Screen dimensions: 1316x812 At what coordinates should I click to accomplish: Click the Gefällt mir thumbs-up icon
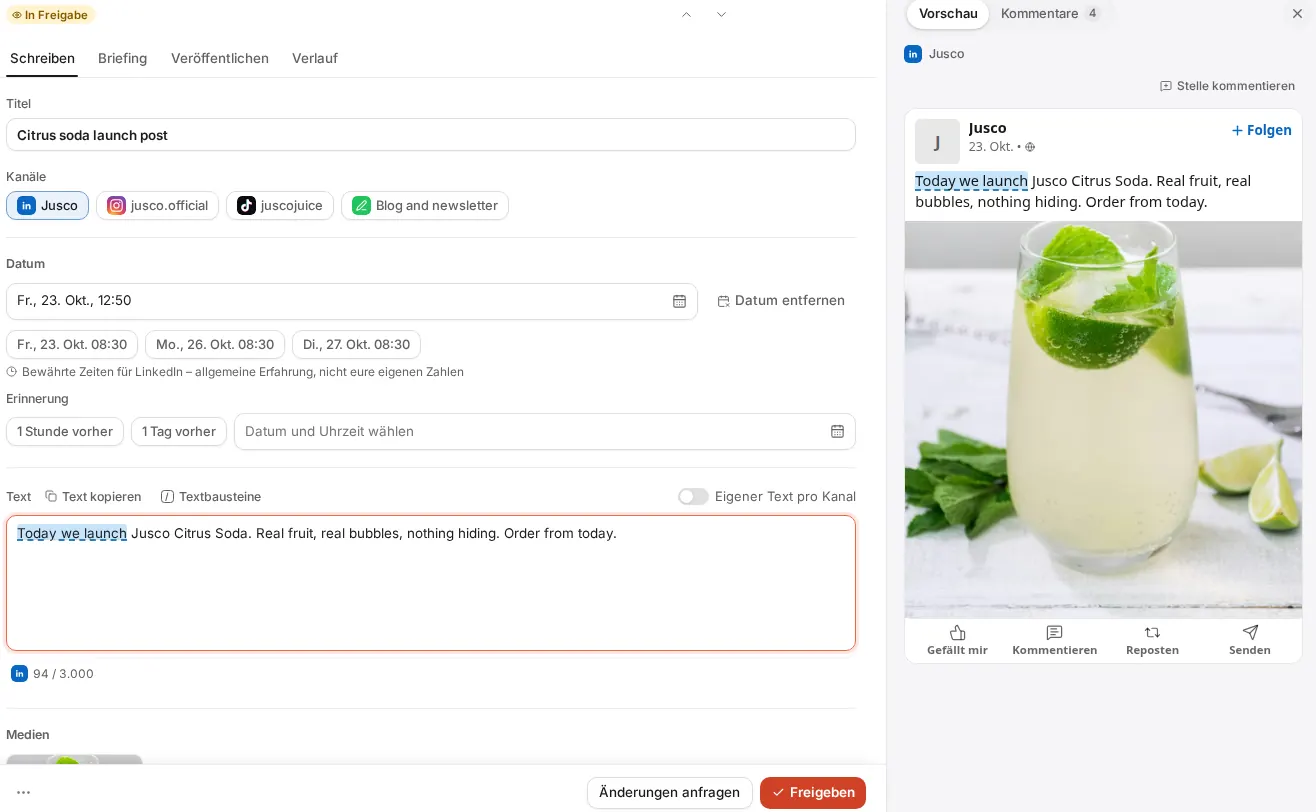click(x=957, y=632)
